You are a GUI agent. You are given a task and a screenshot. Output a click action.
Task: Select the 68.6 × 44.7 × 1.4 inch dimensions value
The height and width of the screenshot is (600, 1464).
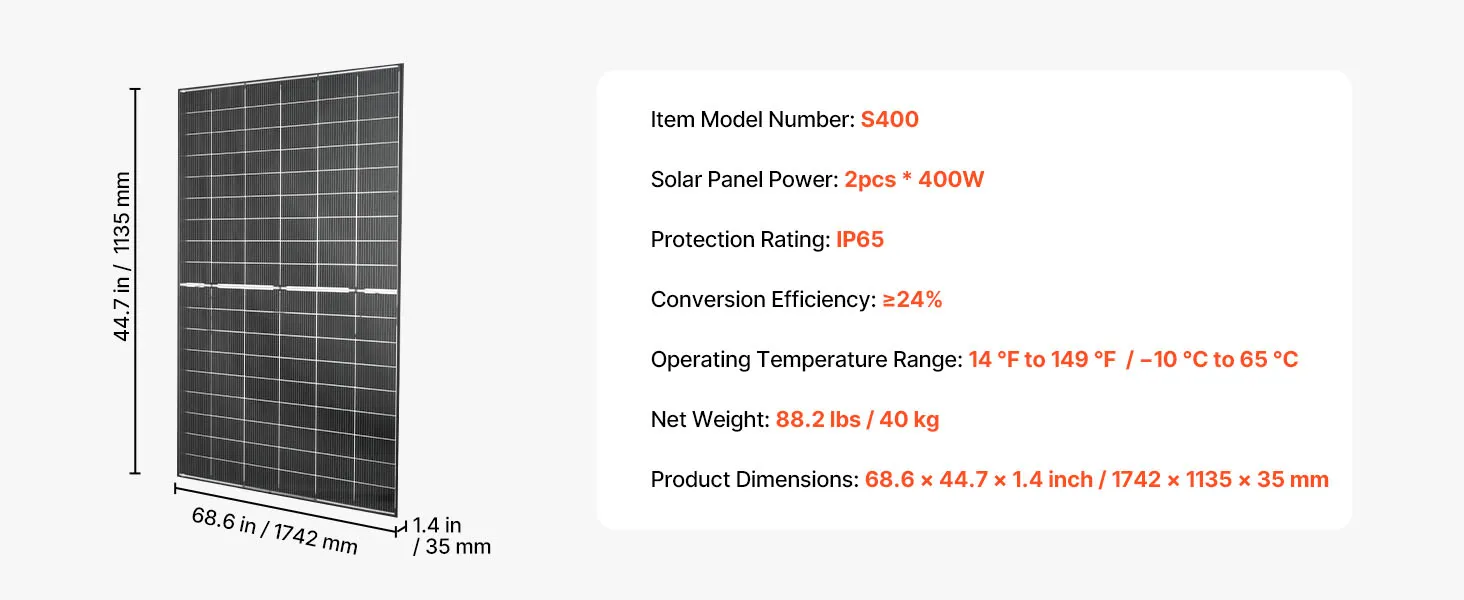coord(979,480)
